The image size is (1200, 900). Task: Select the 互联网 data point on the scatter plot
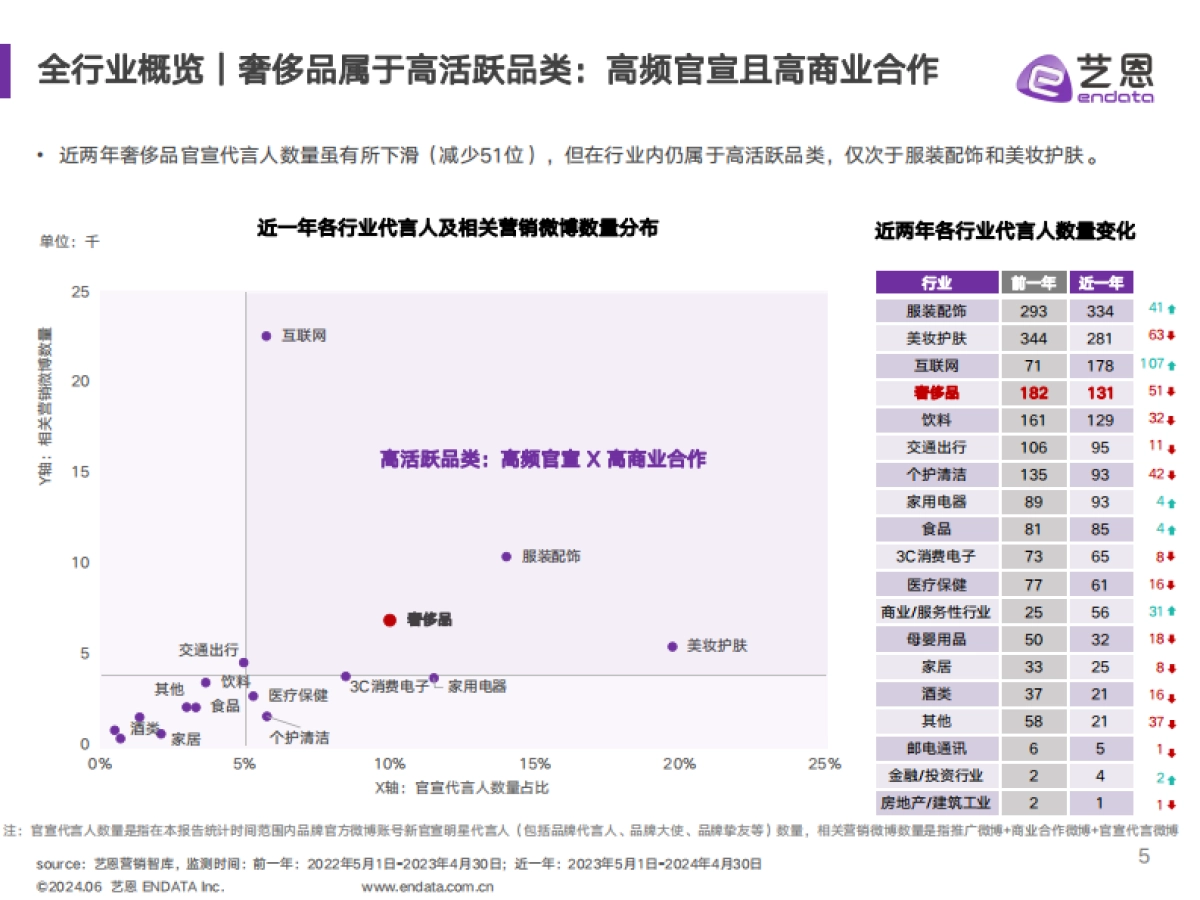pos(265,336)
